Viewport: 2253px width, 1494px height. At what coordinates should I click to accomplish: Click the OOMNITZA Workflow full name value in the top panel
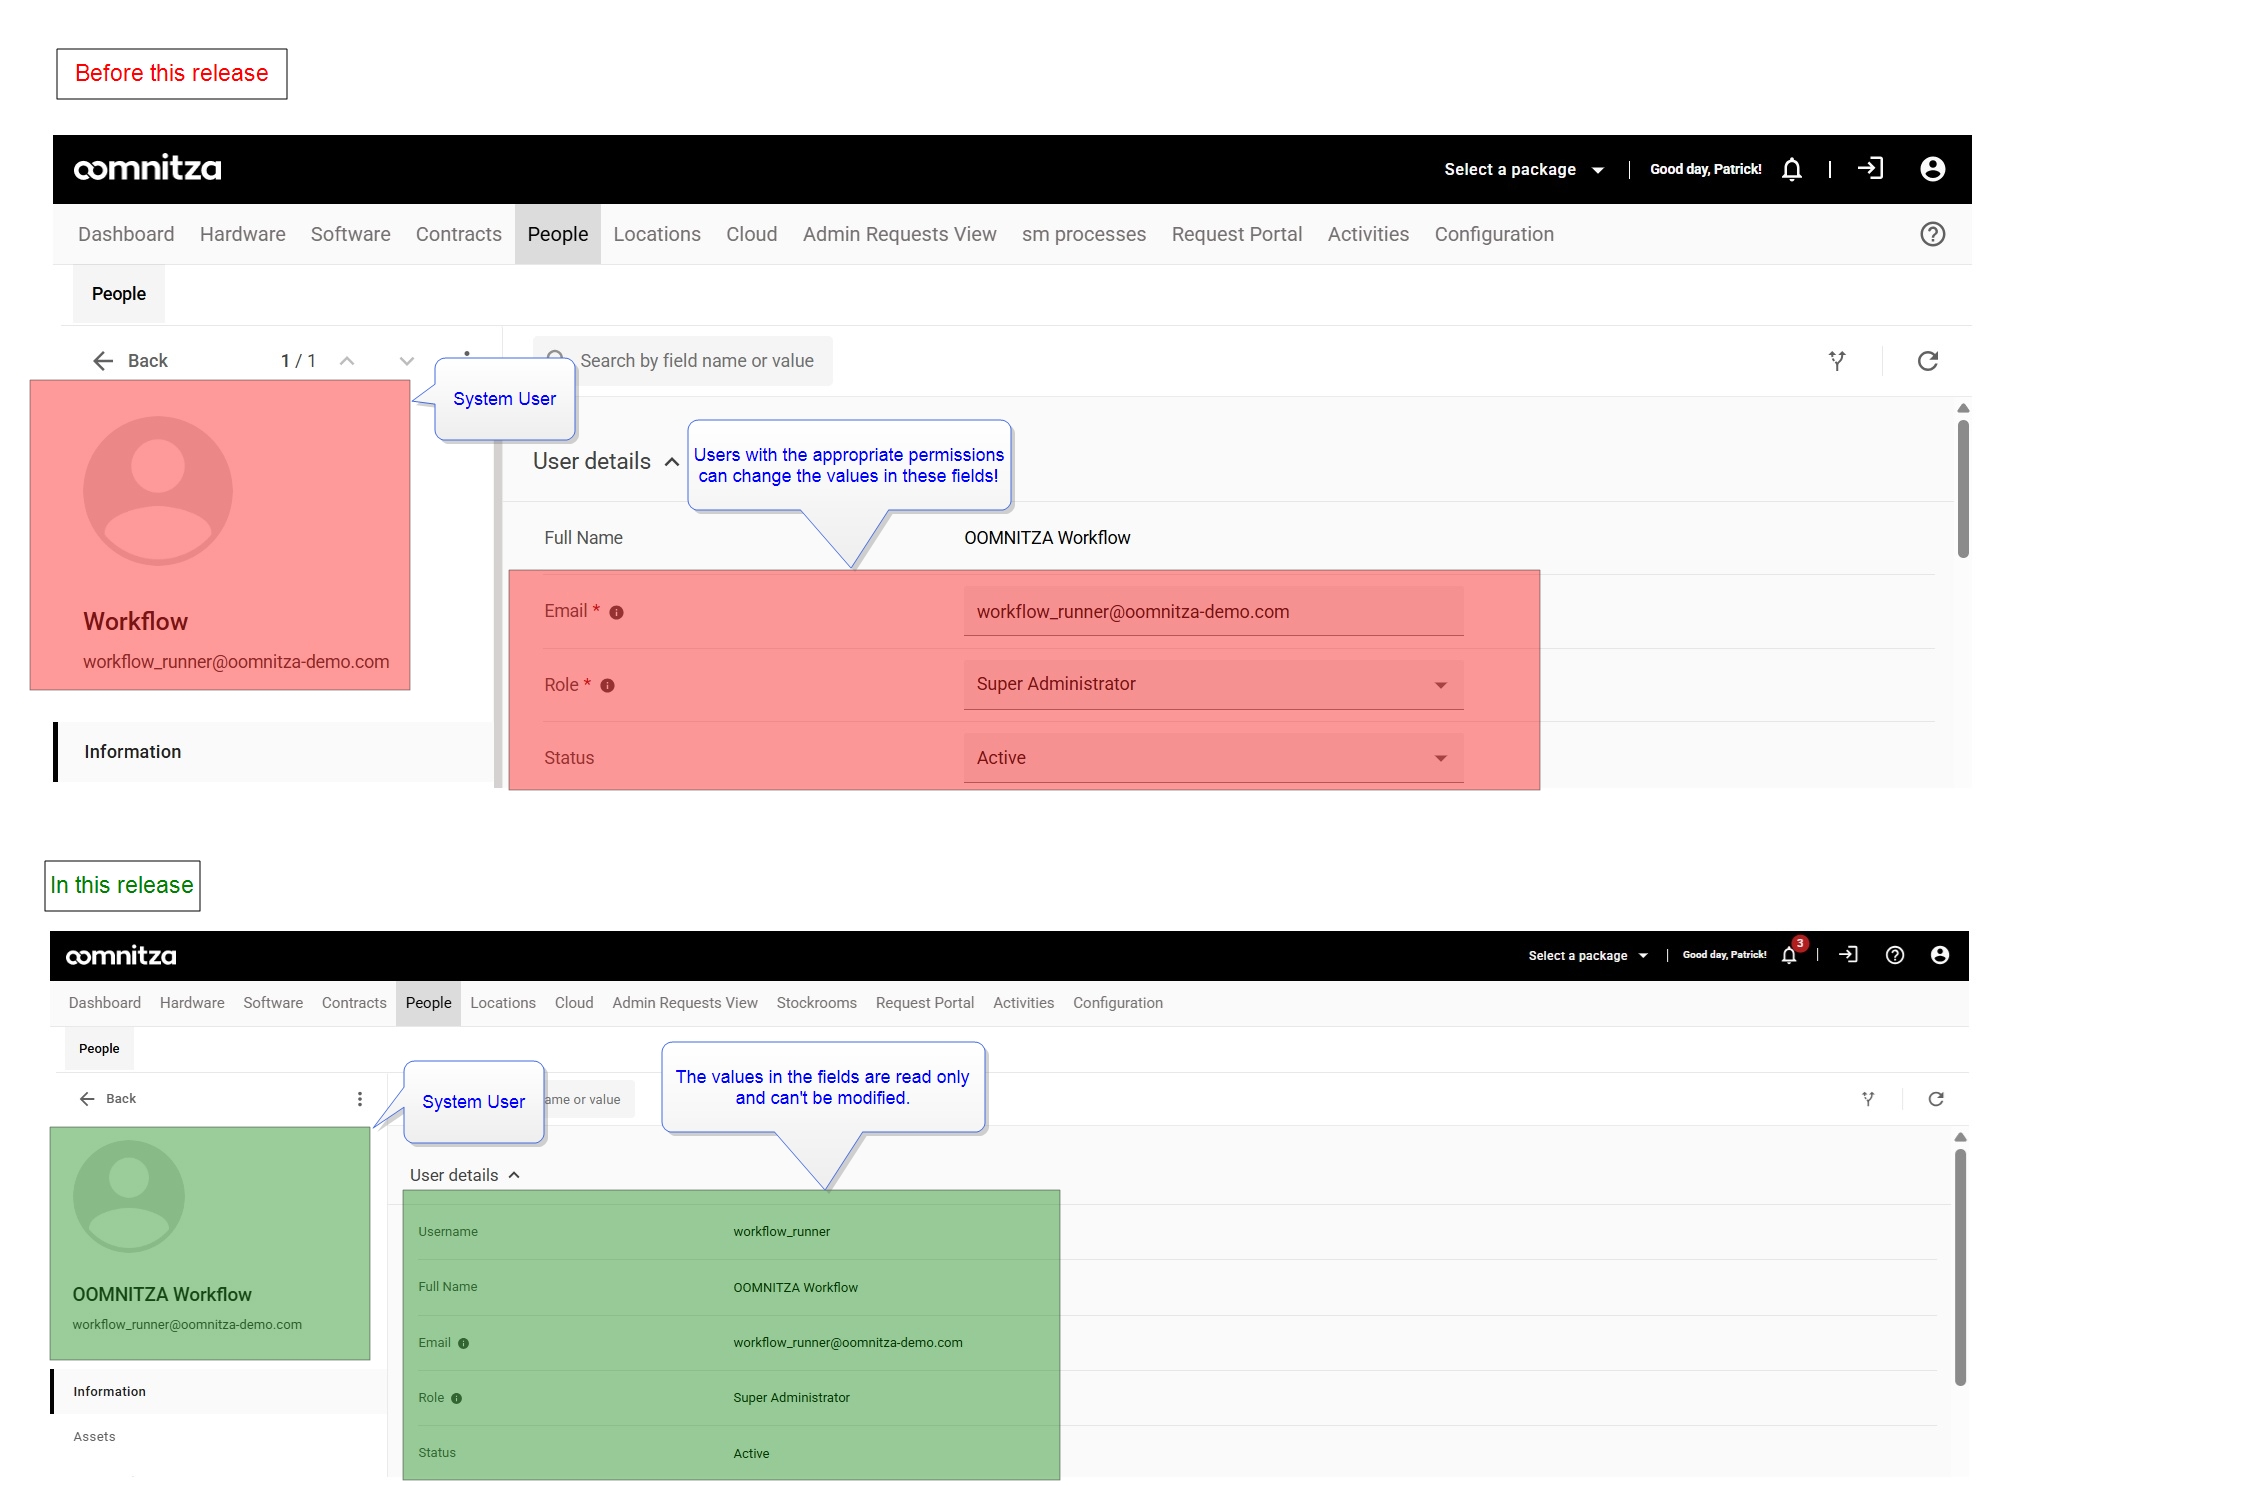tap(1047, 538)
